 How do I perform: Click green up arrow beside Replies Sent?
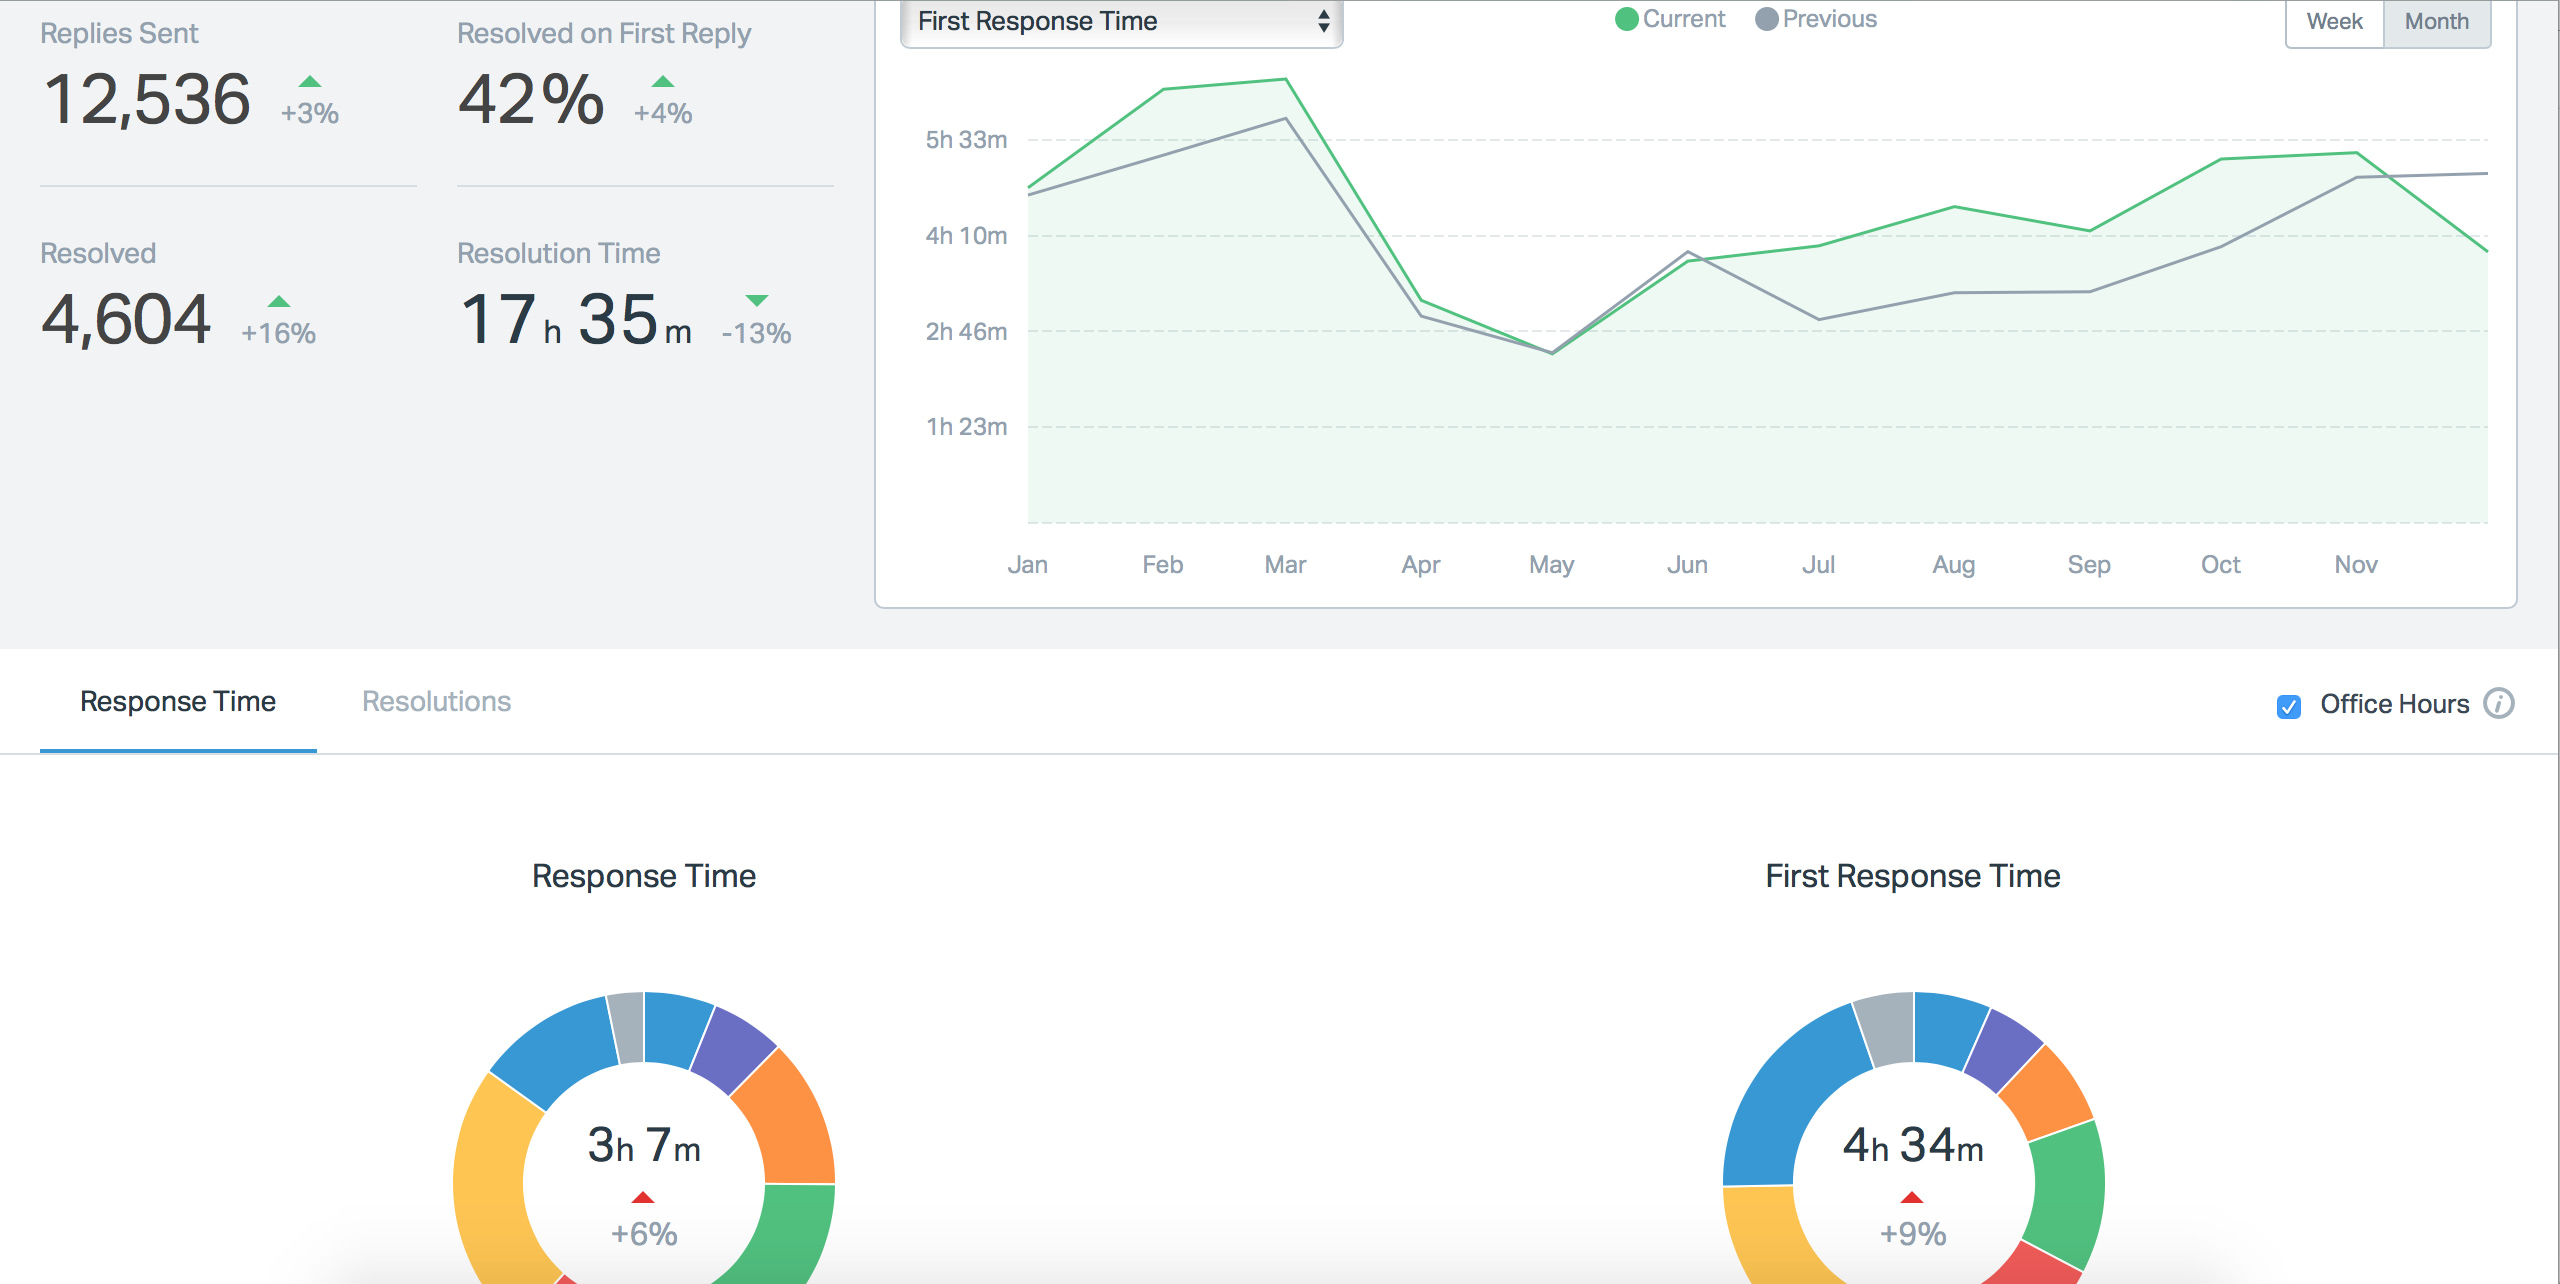(310, 82)
